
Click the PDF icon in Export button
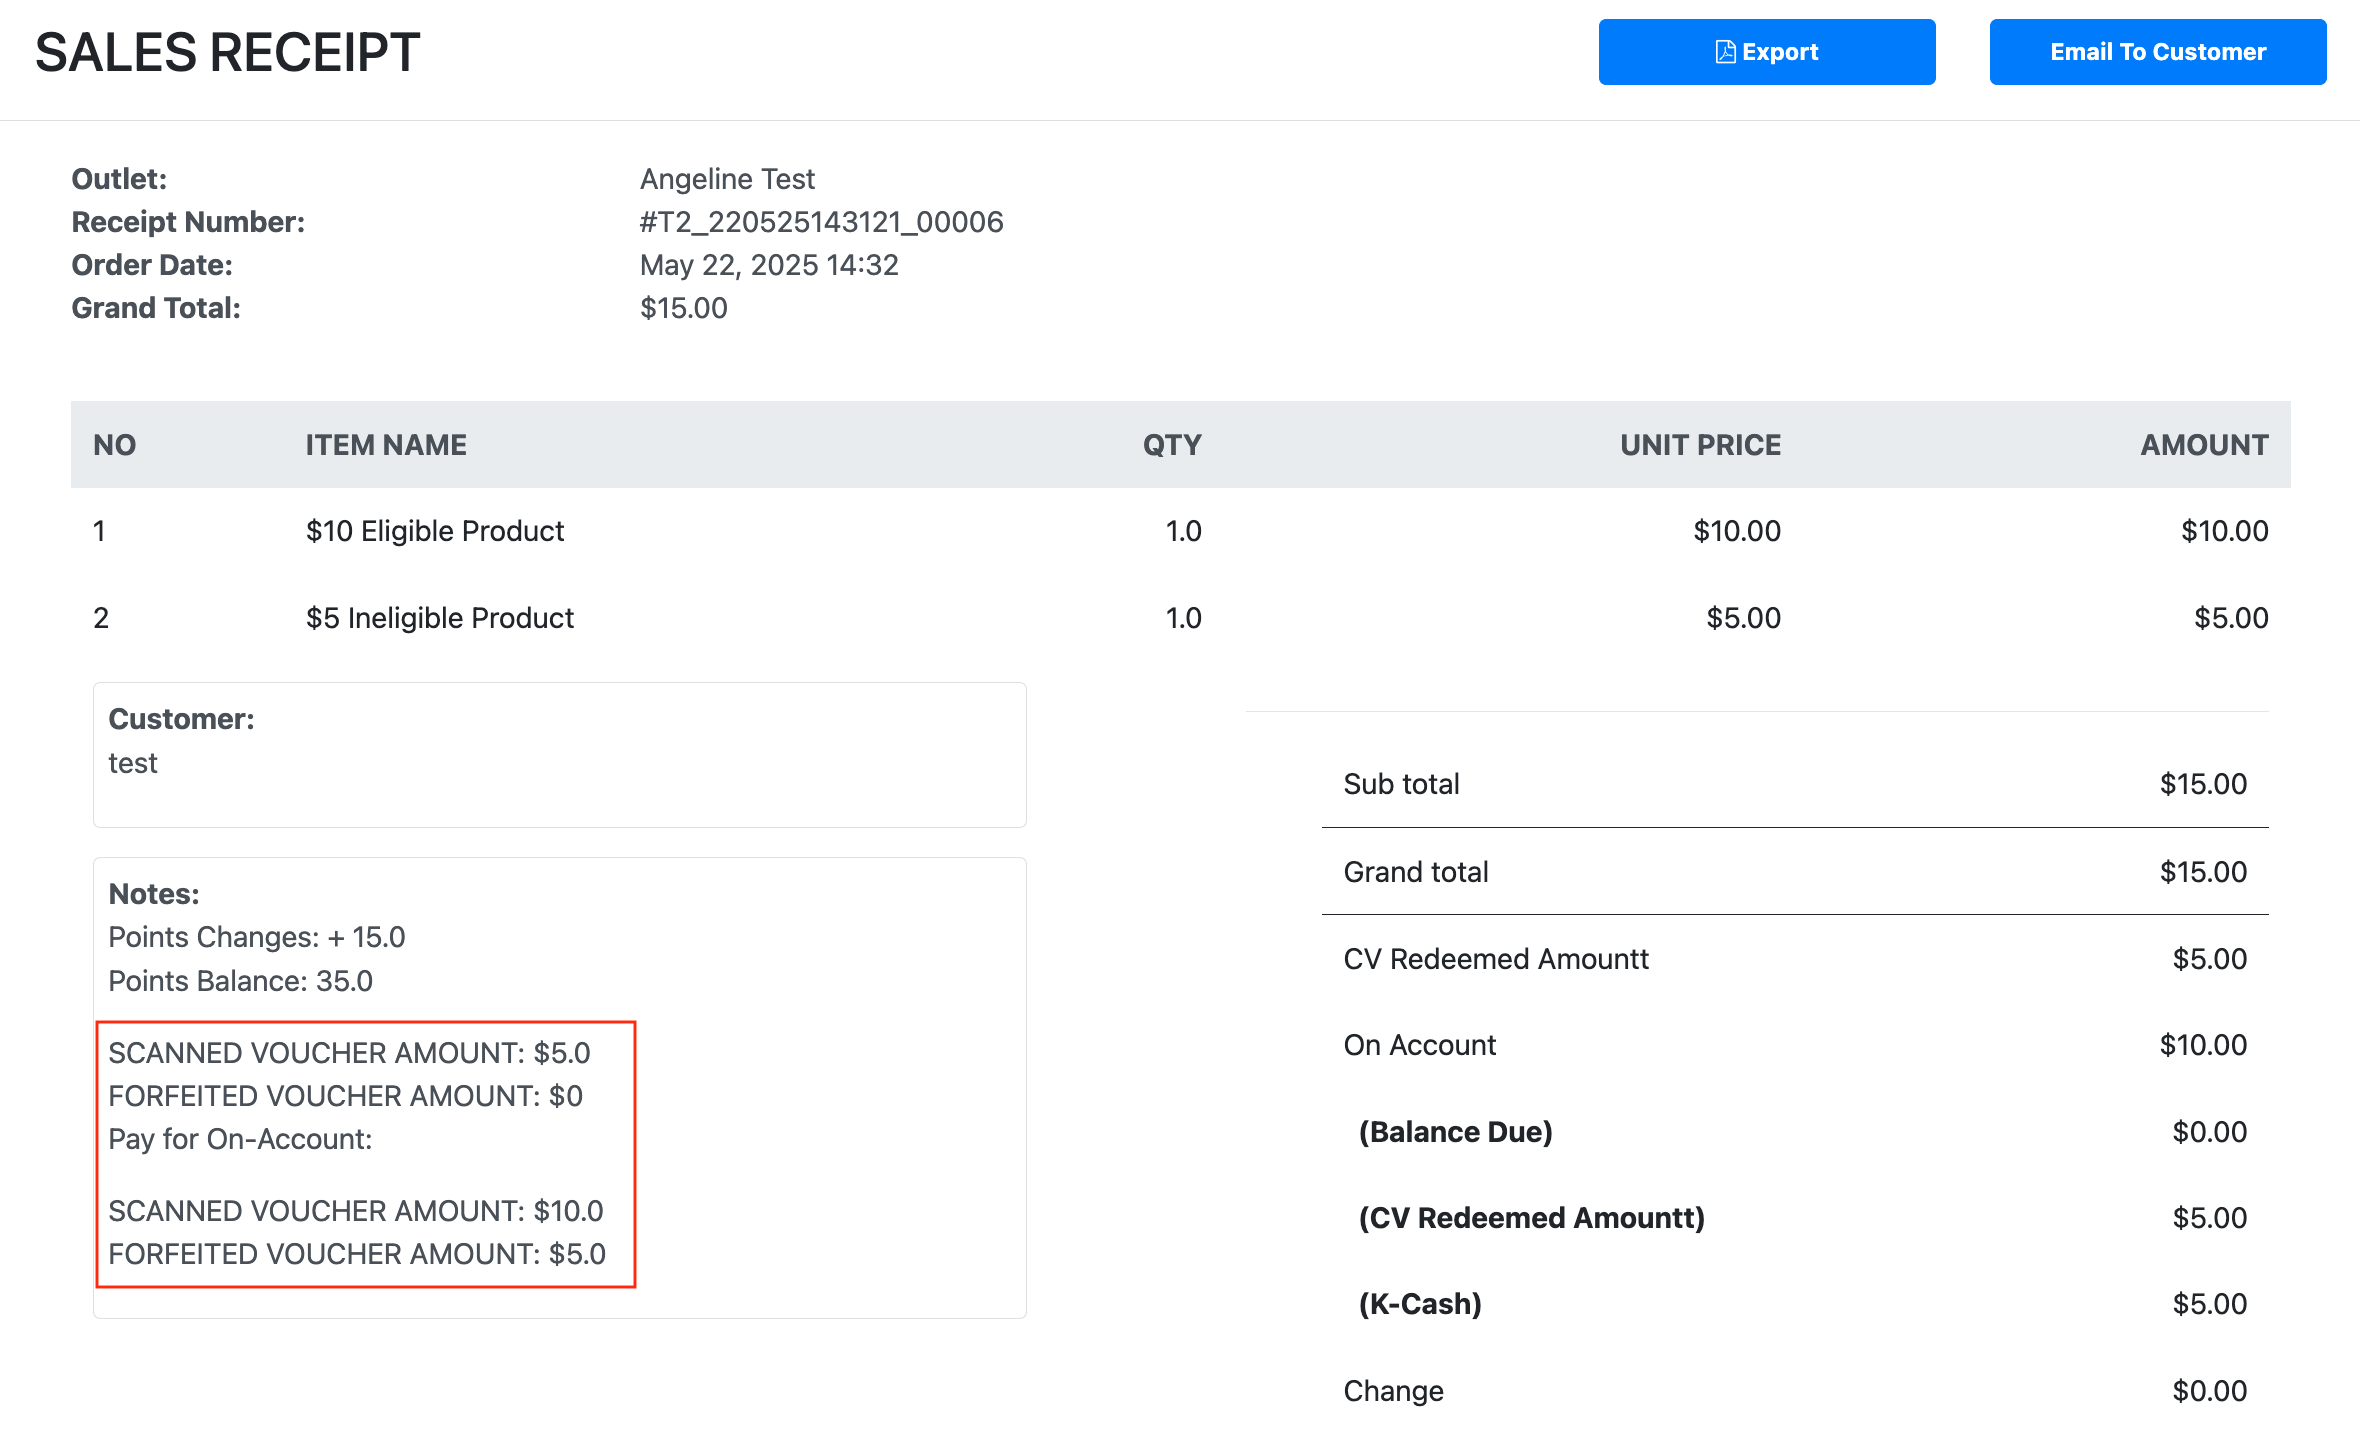[1725, 52]
